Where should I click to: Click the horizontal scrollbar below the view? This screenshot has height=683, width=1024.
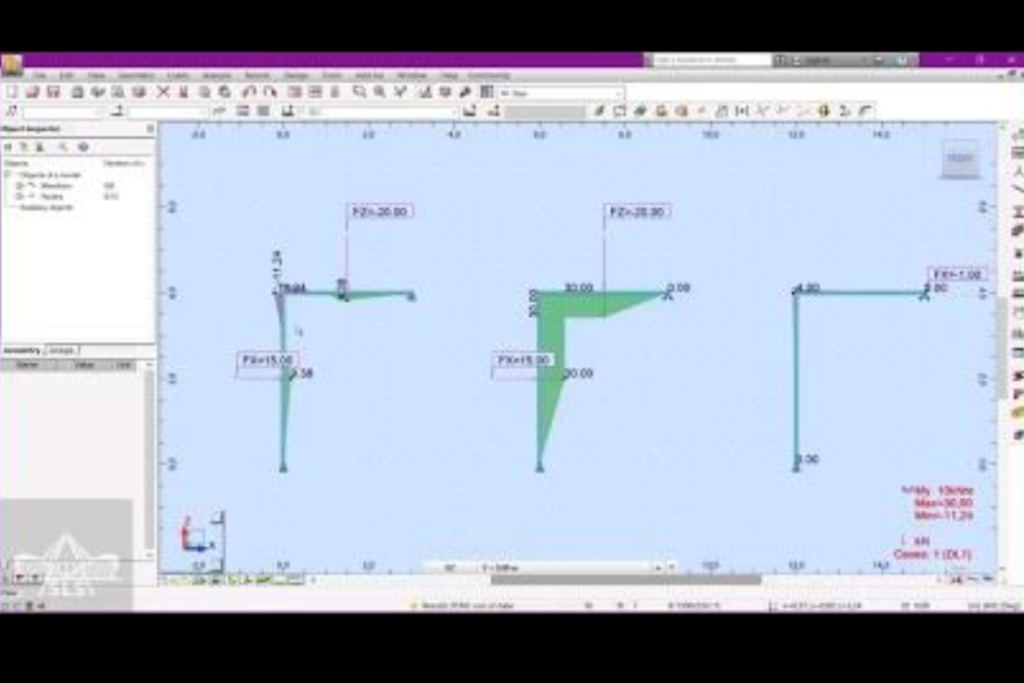click(x=626, y=580)
